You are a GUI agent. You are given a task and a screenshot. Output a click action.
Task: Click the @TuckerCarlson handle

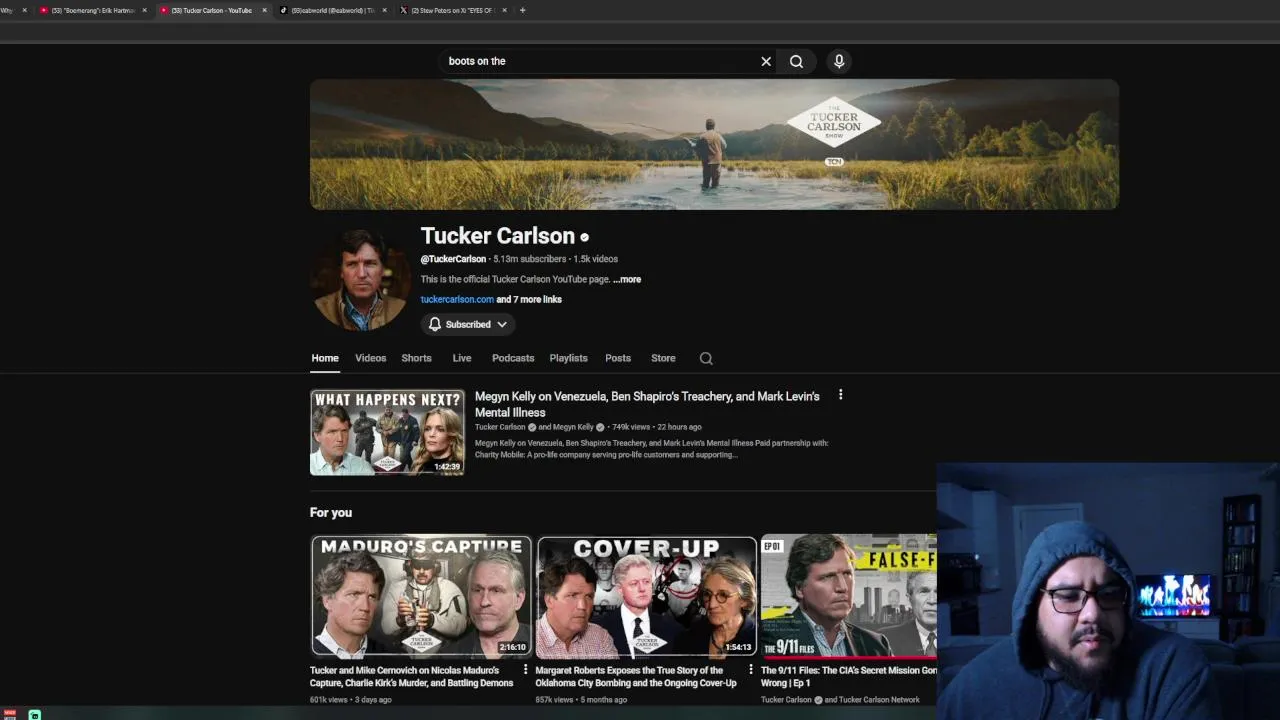pos(453,259)
